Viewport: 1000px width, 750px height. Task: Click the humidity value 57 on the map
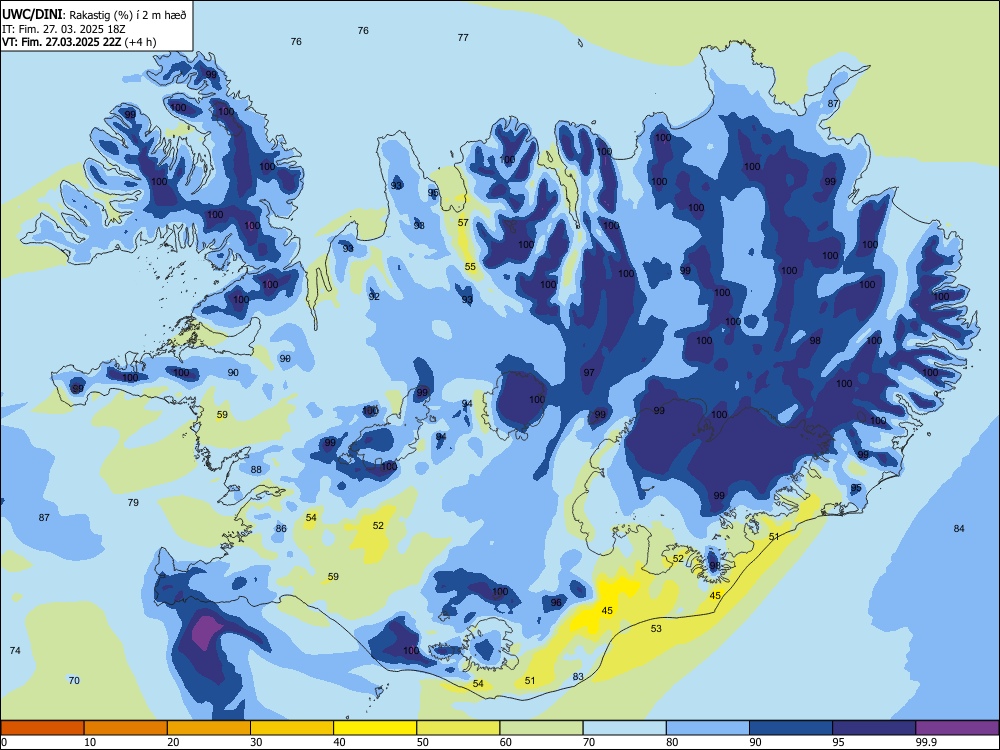[x=463, y=223]
